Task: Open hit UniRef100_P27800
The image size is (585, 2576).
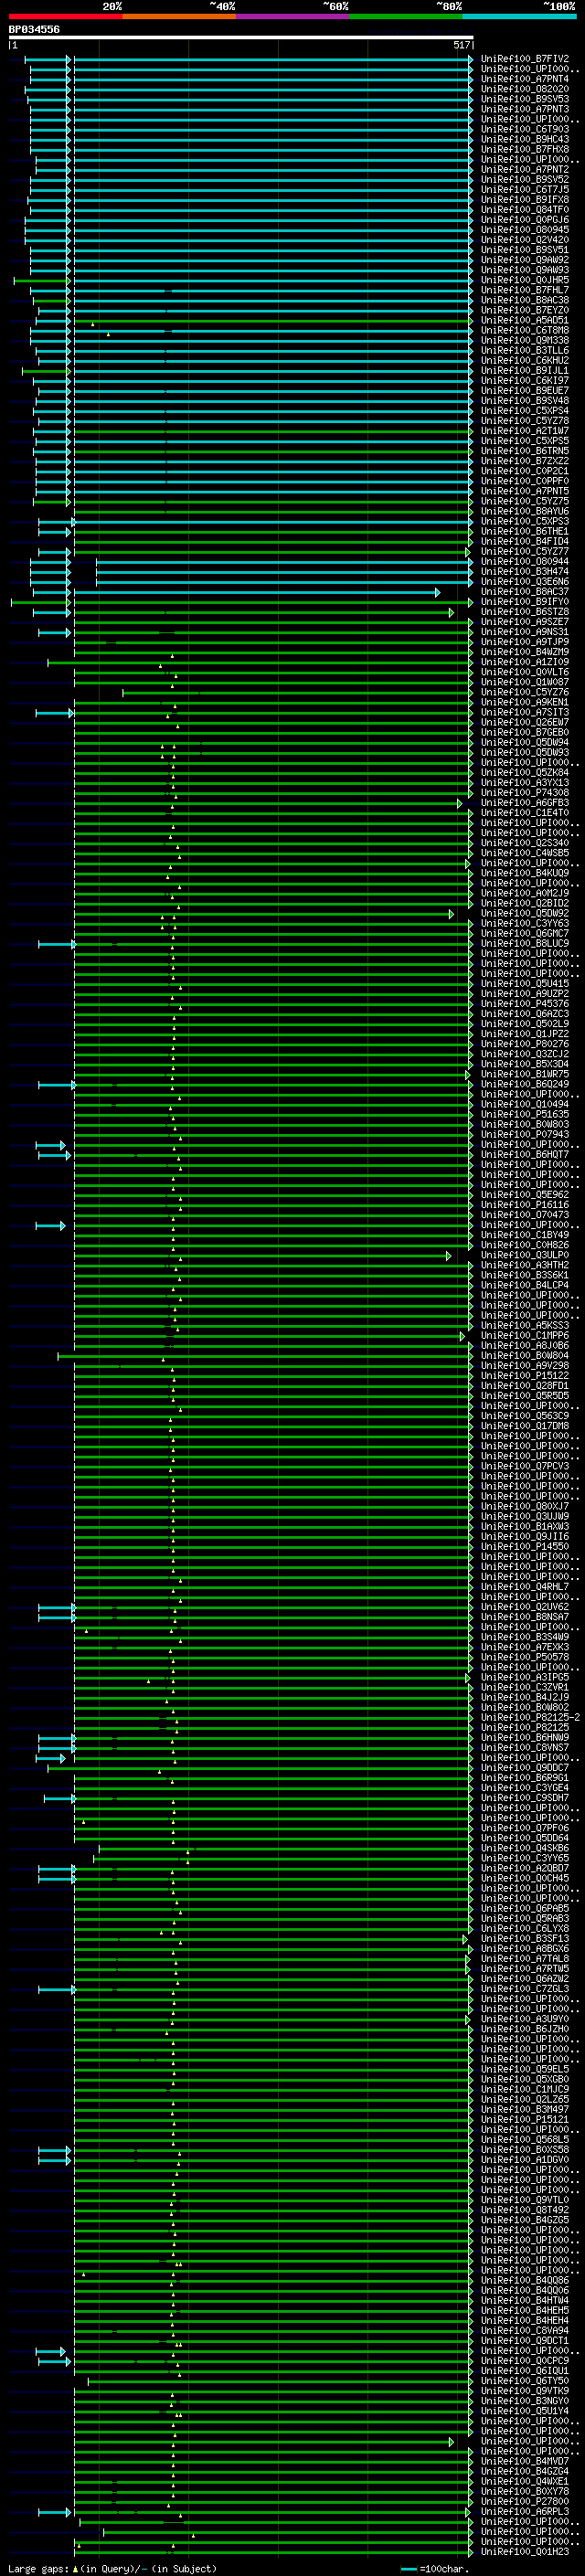Action: point(525,2502)
